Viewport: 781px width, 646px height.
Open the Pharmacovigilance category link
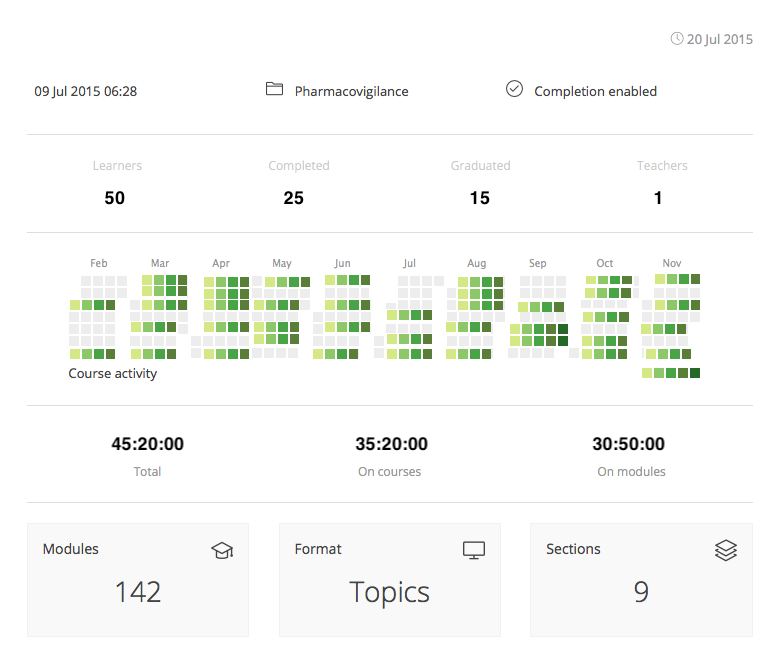tap(351, 92)
